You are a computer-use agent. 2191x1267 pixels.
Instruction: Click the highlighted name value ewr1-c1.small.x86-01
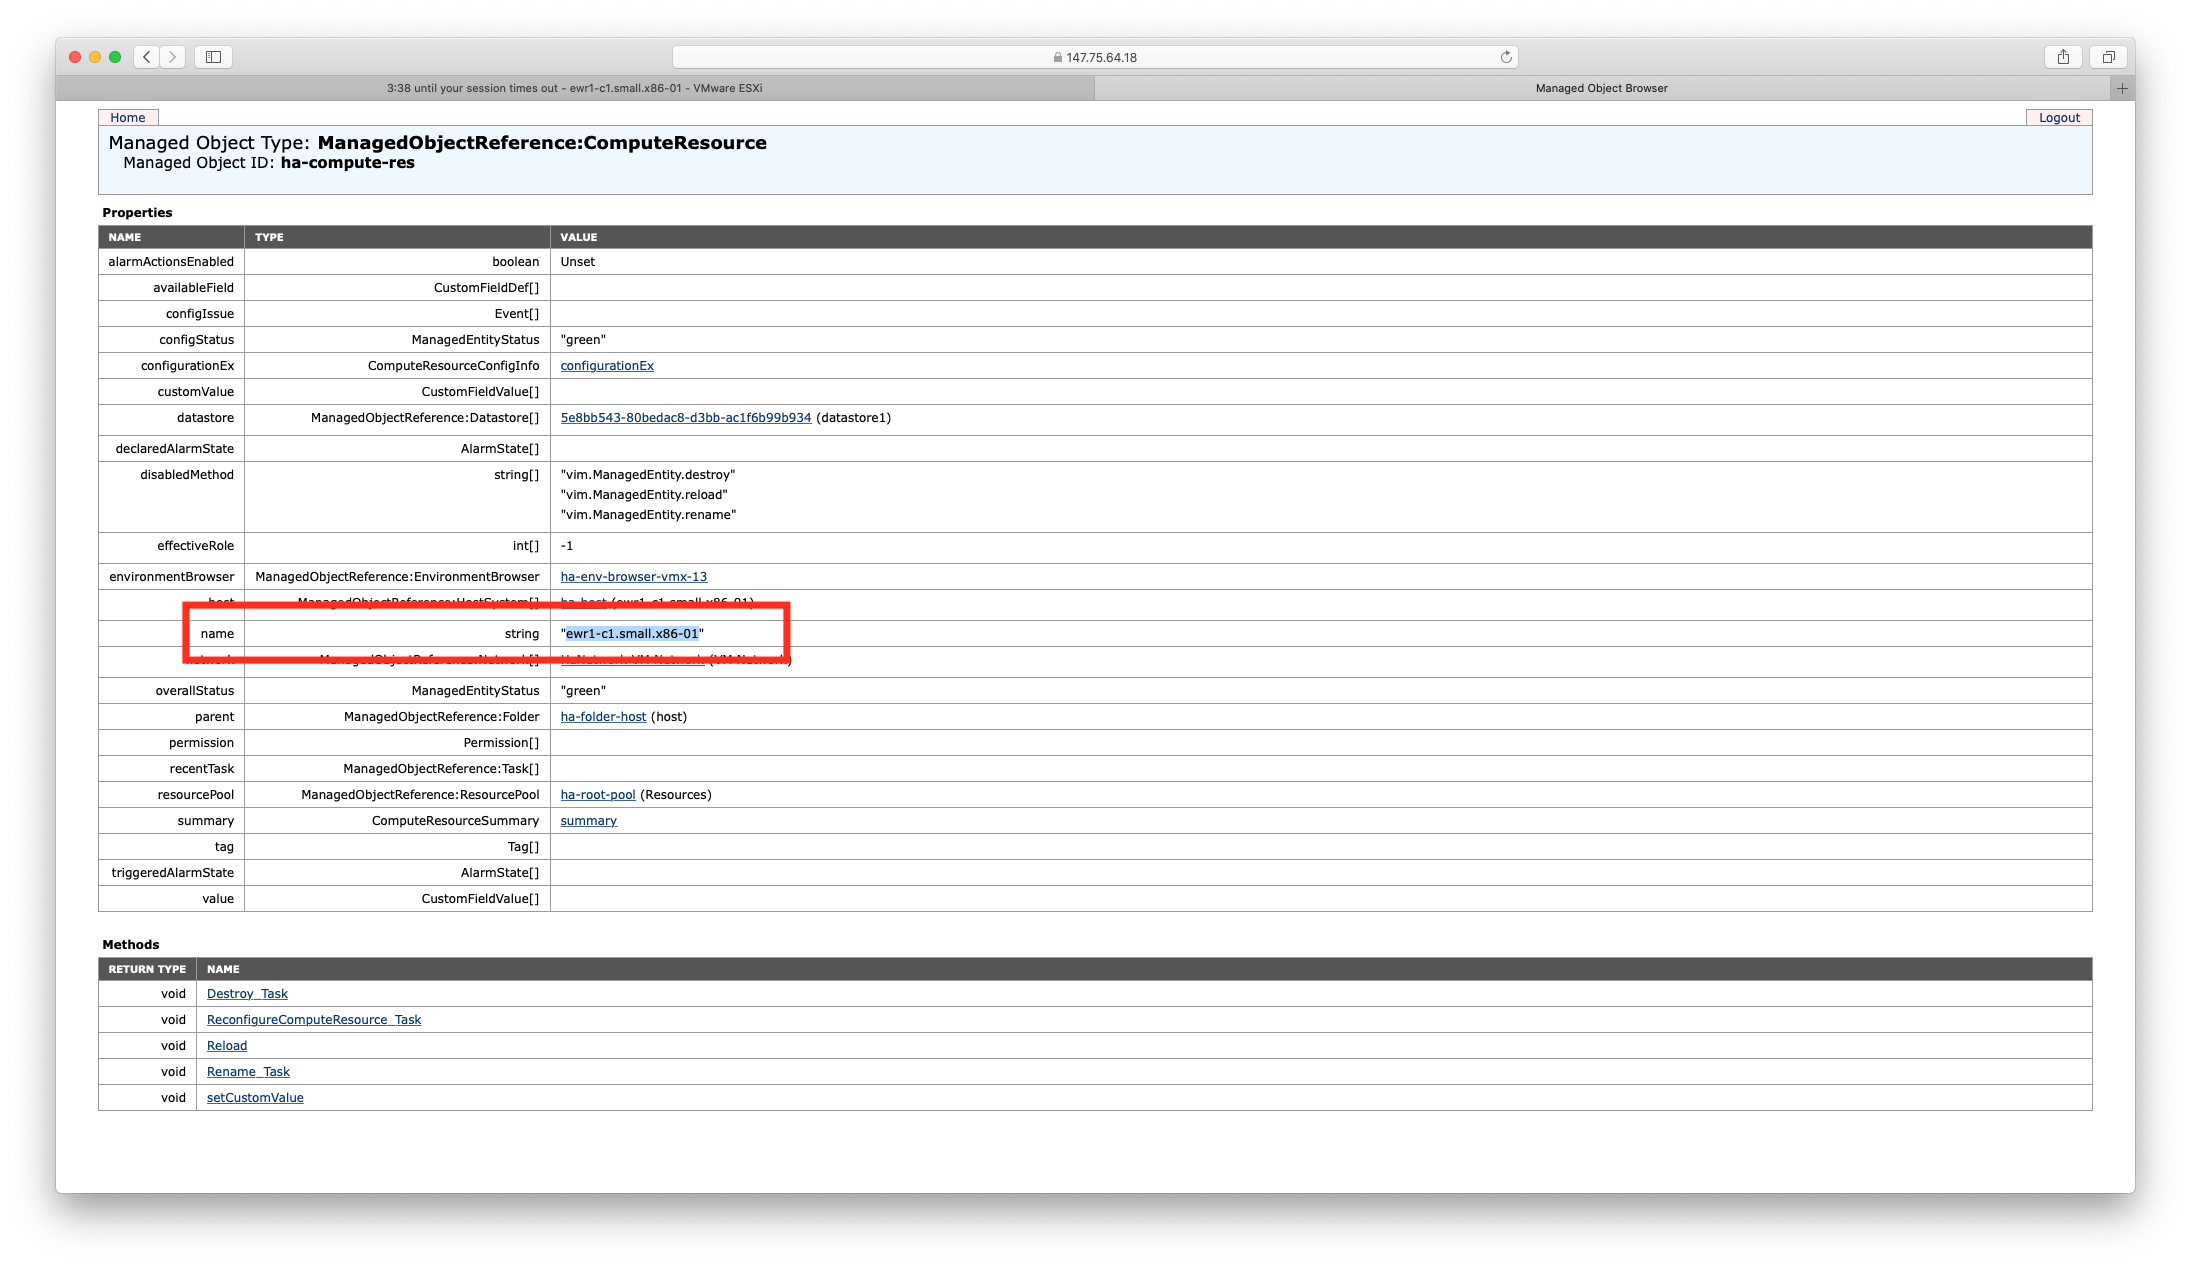click(632, 634)
